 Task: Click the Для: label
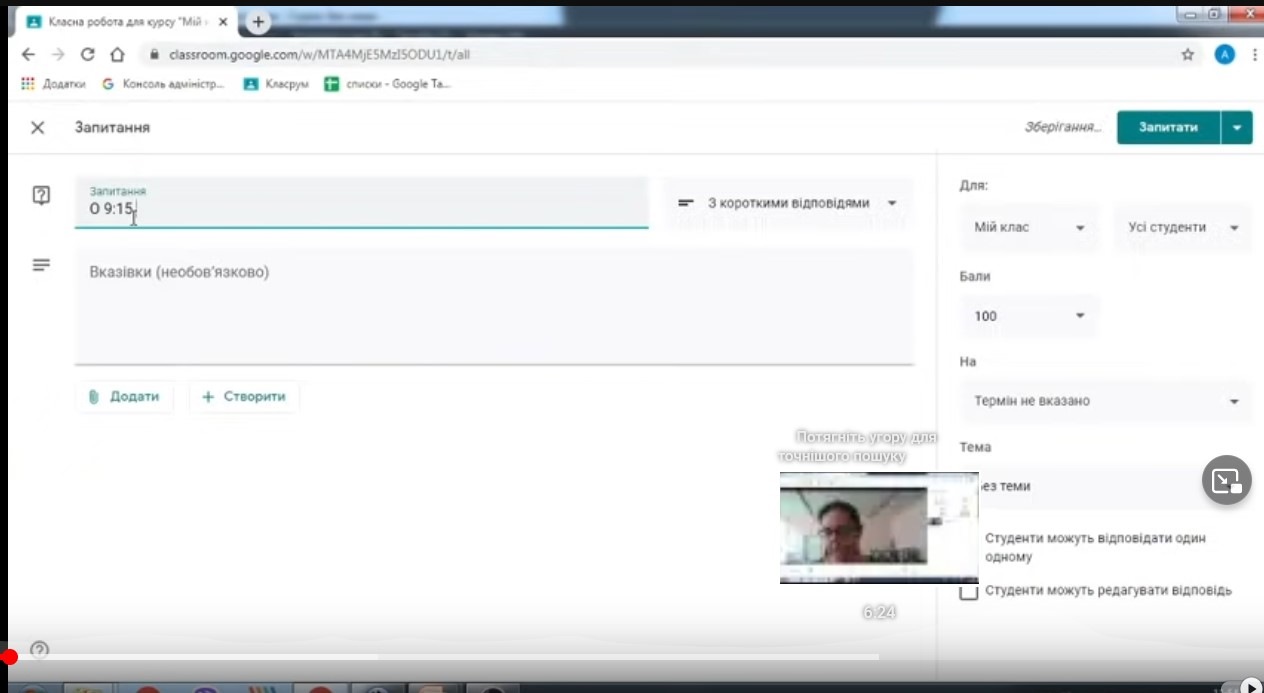pos(973,186)
